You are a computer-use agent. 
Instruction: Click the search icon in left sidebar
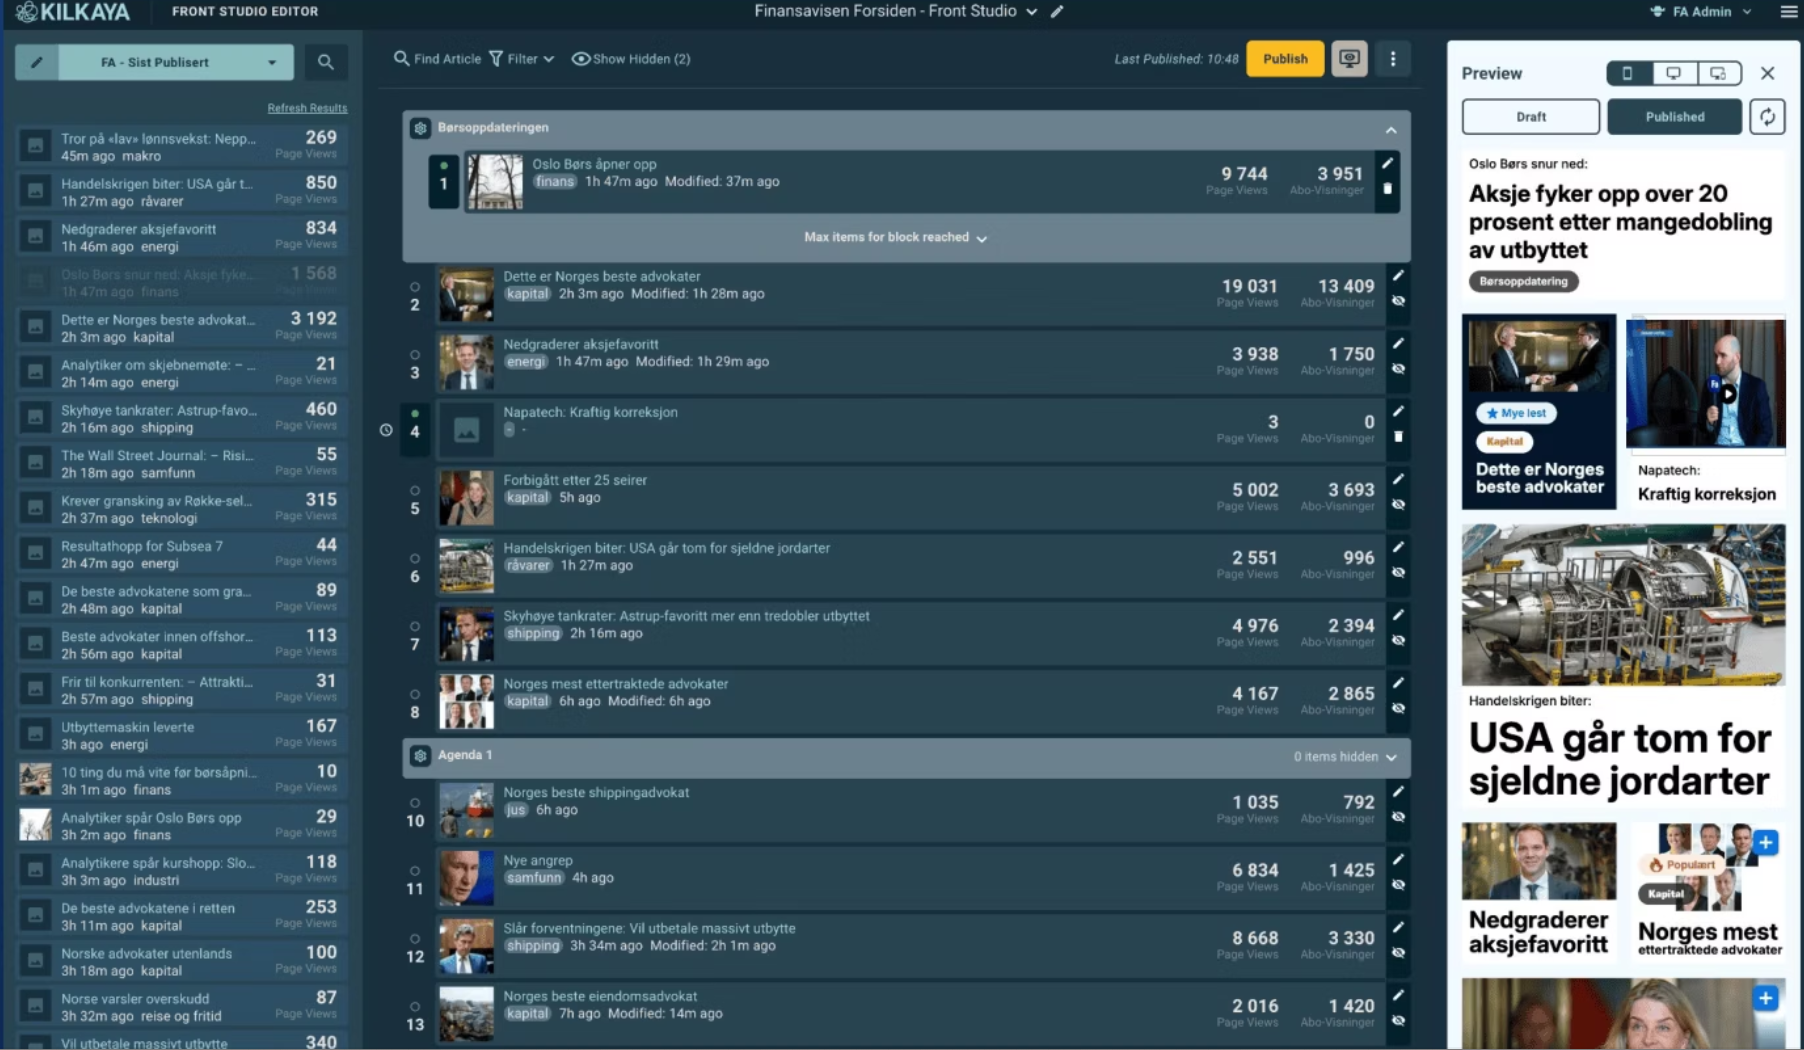(x=325, y=62)
